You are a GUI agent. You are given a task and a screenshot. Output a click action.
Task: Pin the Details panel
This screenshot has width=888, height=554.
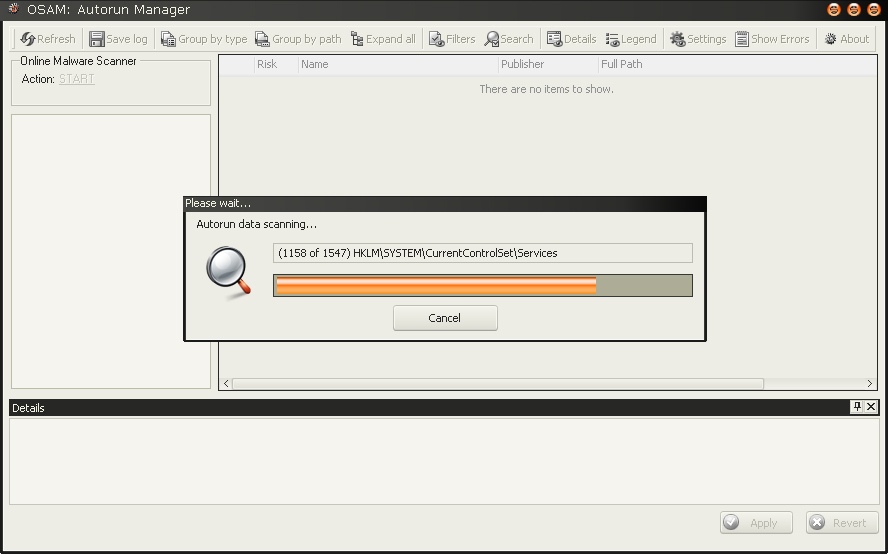pyautogui.click(x=857, y=407)
